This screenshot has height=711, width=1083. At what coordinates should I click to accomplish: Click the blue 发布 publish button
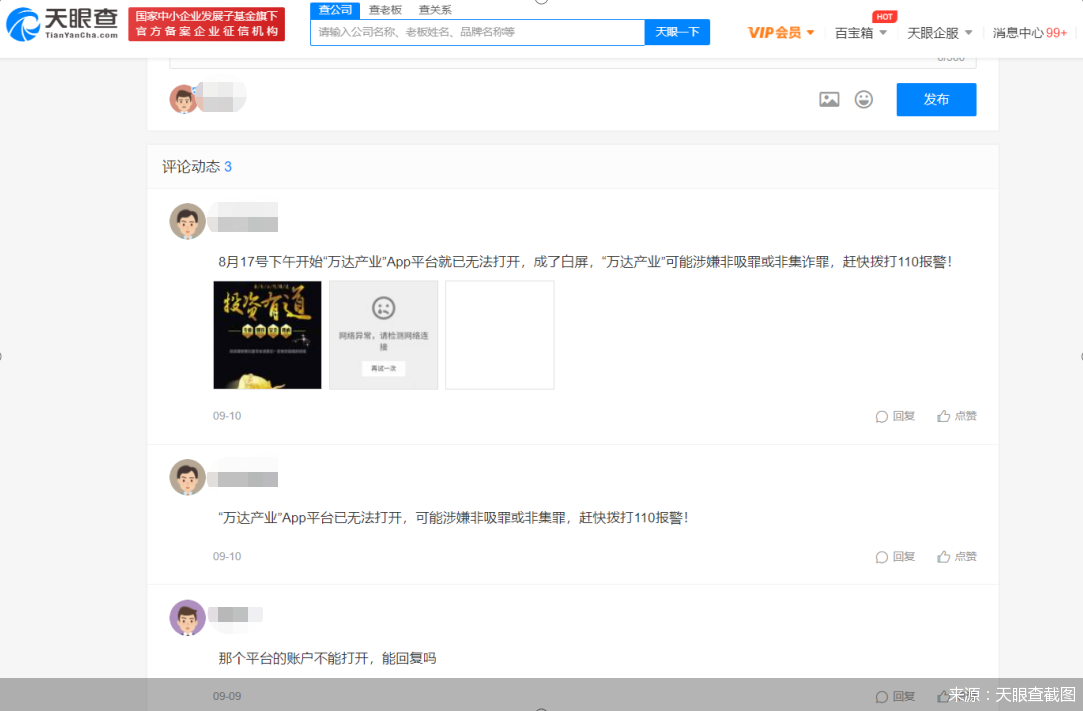pos(936,99)
